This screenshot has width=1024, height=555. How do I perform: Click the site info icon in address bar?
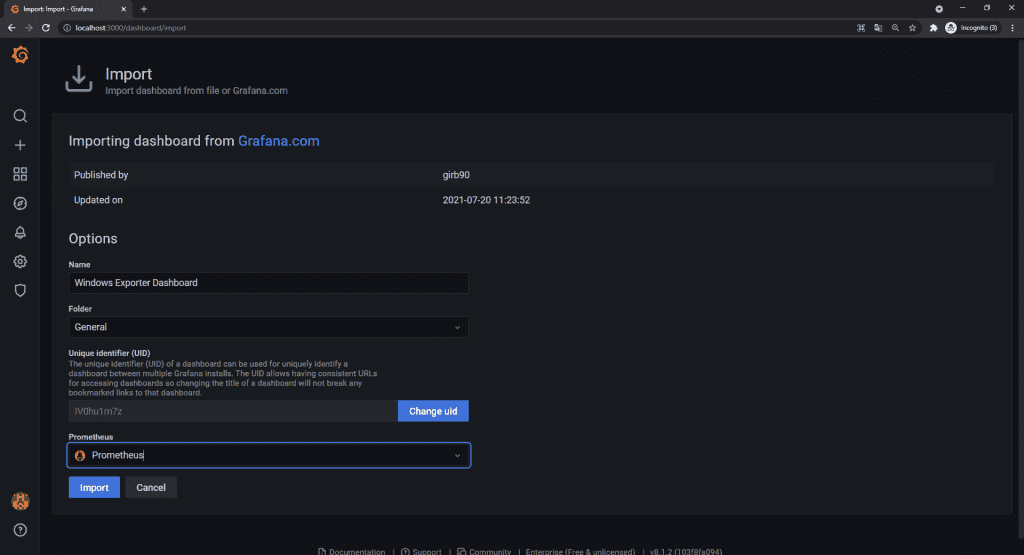pyautogui.click(x=67, y=27)
